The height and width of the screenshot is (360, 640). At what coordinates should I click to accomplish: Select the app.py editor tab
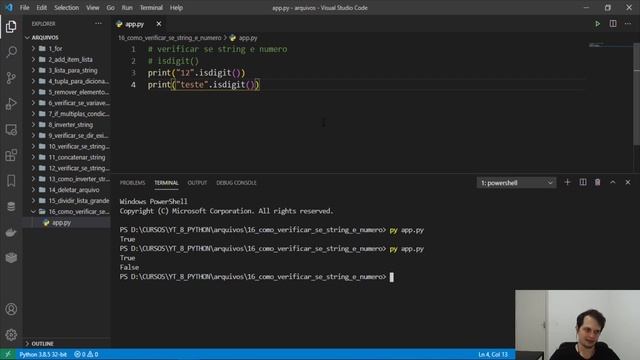pyautogui.click(x=135, y=24)
